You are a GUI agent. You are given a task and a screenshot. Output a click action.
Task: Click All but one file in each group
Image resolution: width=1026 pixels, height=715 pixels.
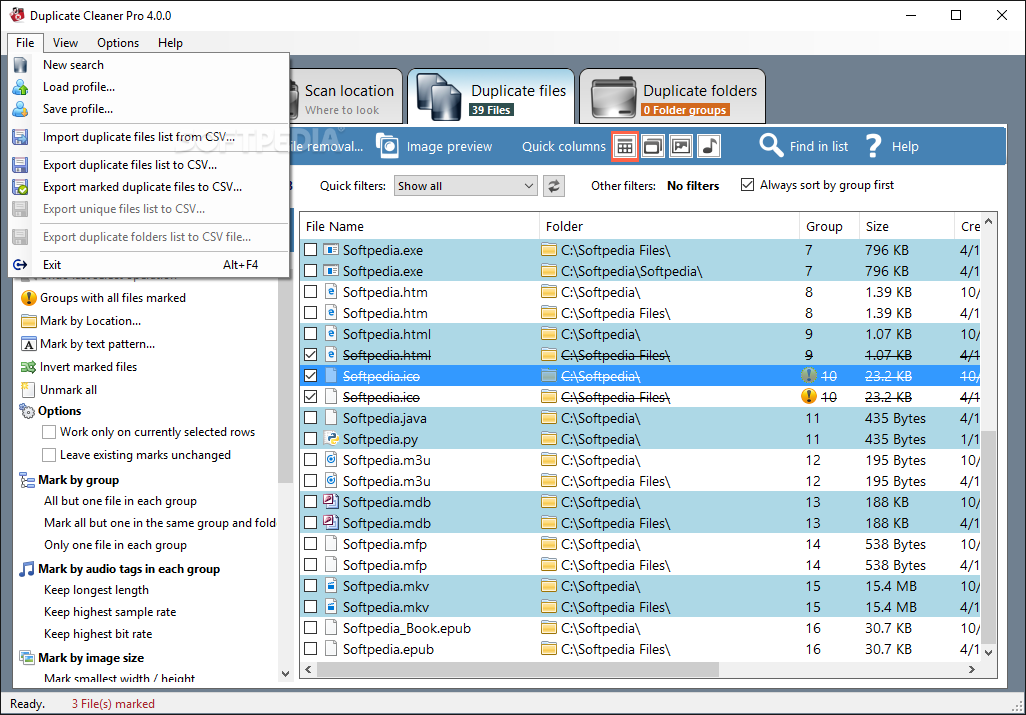(x=120, y=501)
